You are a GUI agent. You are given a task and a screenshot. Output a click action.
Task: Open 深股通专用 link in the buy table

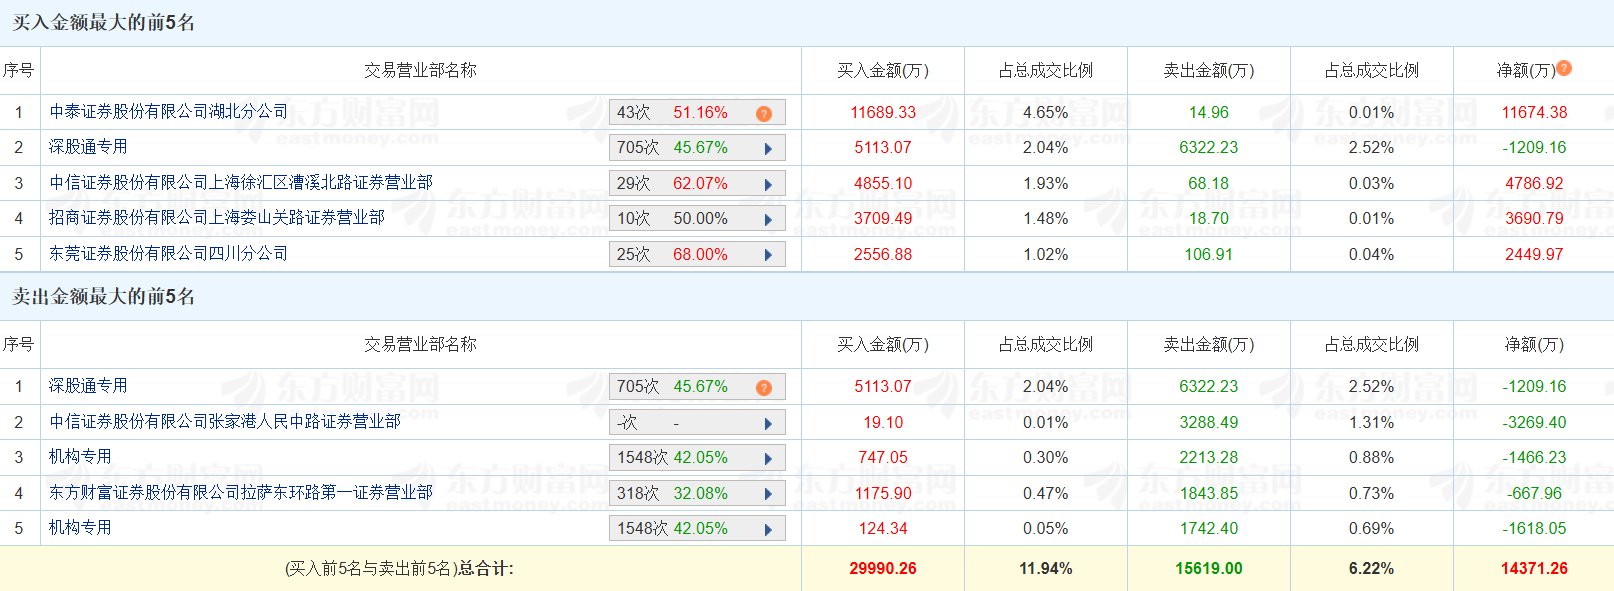[x=88, y=147]
